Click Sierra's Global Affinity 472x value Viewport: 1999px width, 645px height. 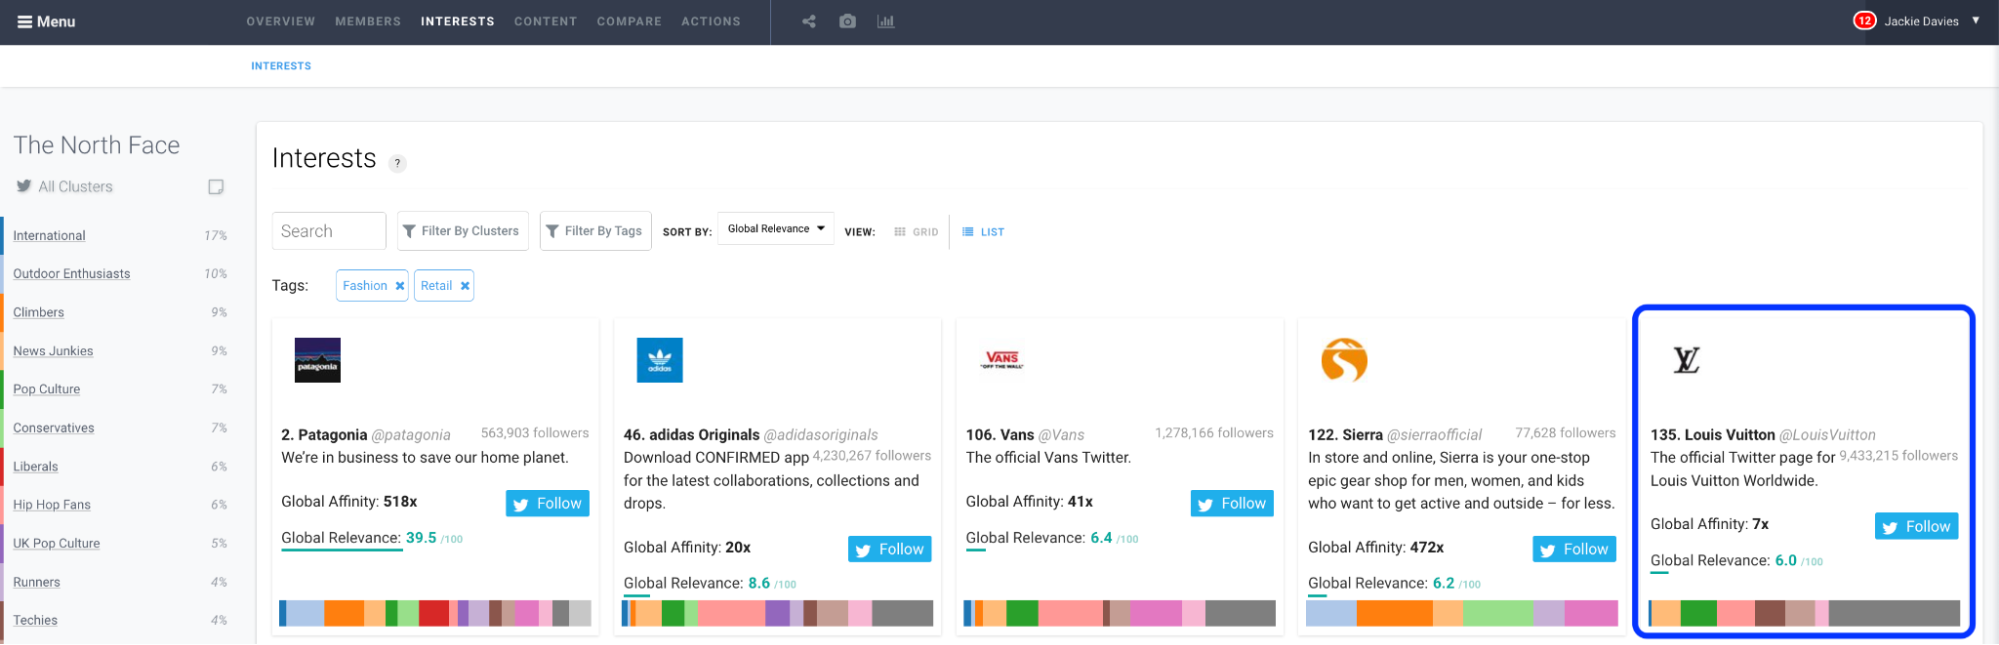tap(1426, 548)
